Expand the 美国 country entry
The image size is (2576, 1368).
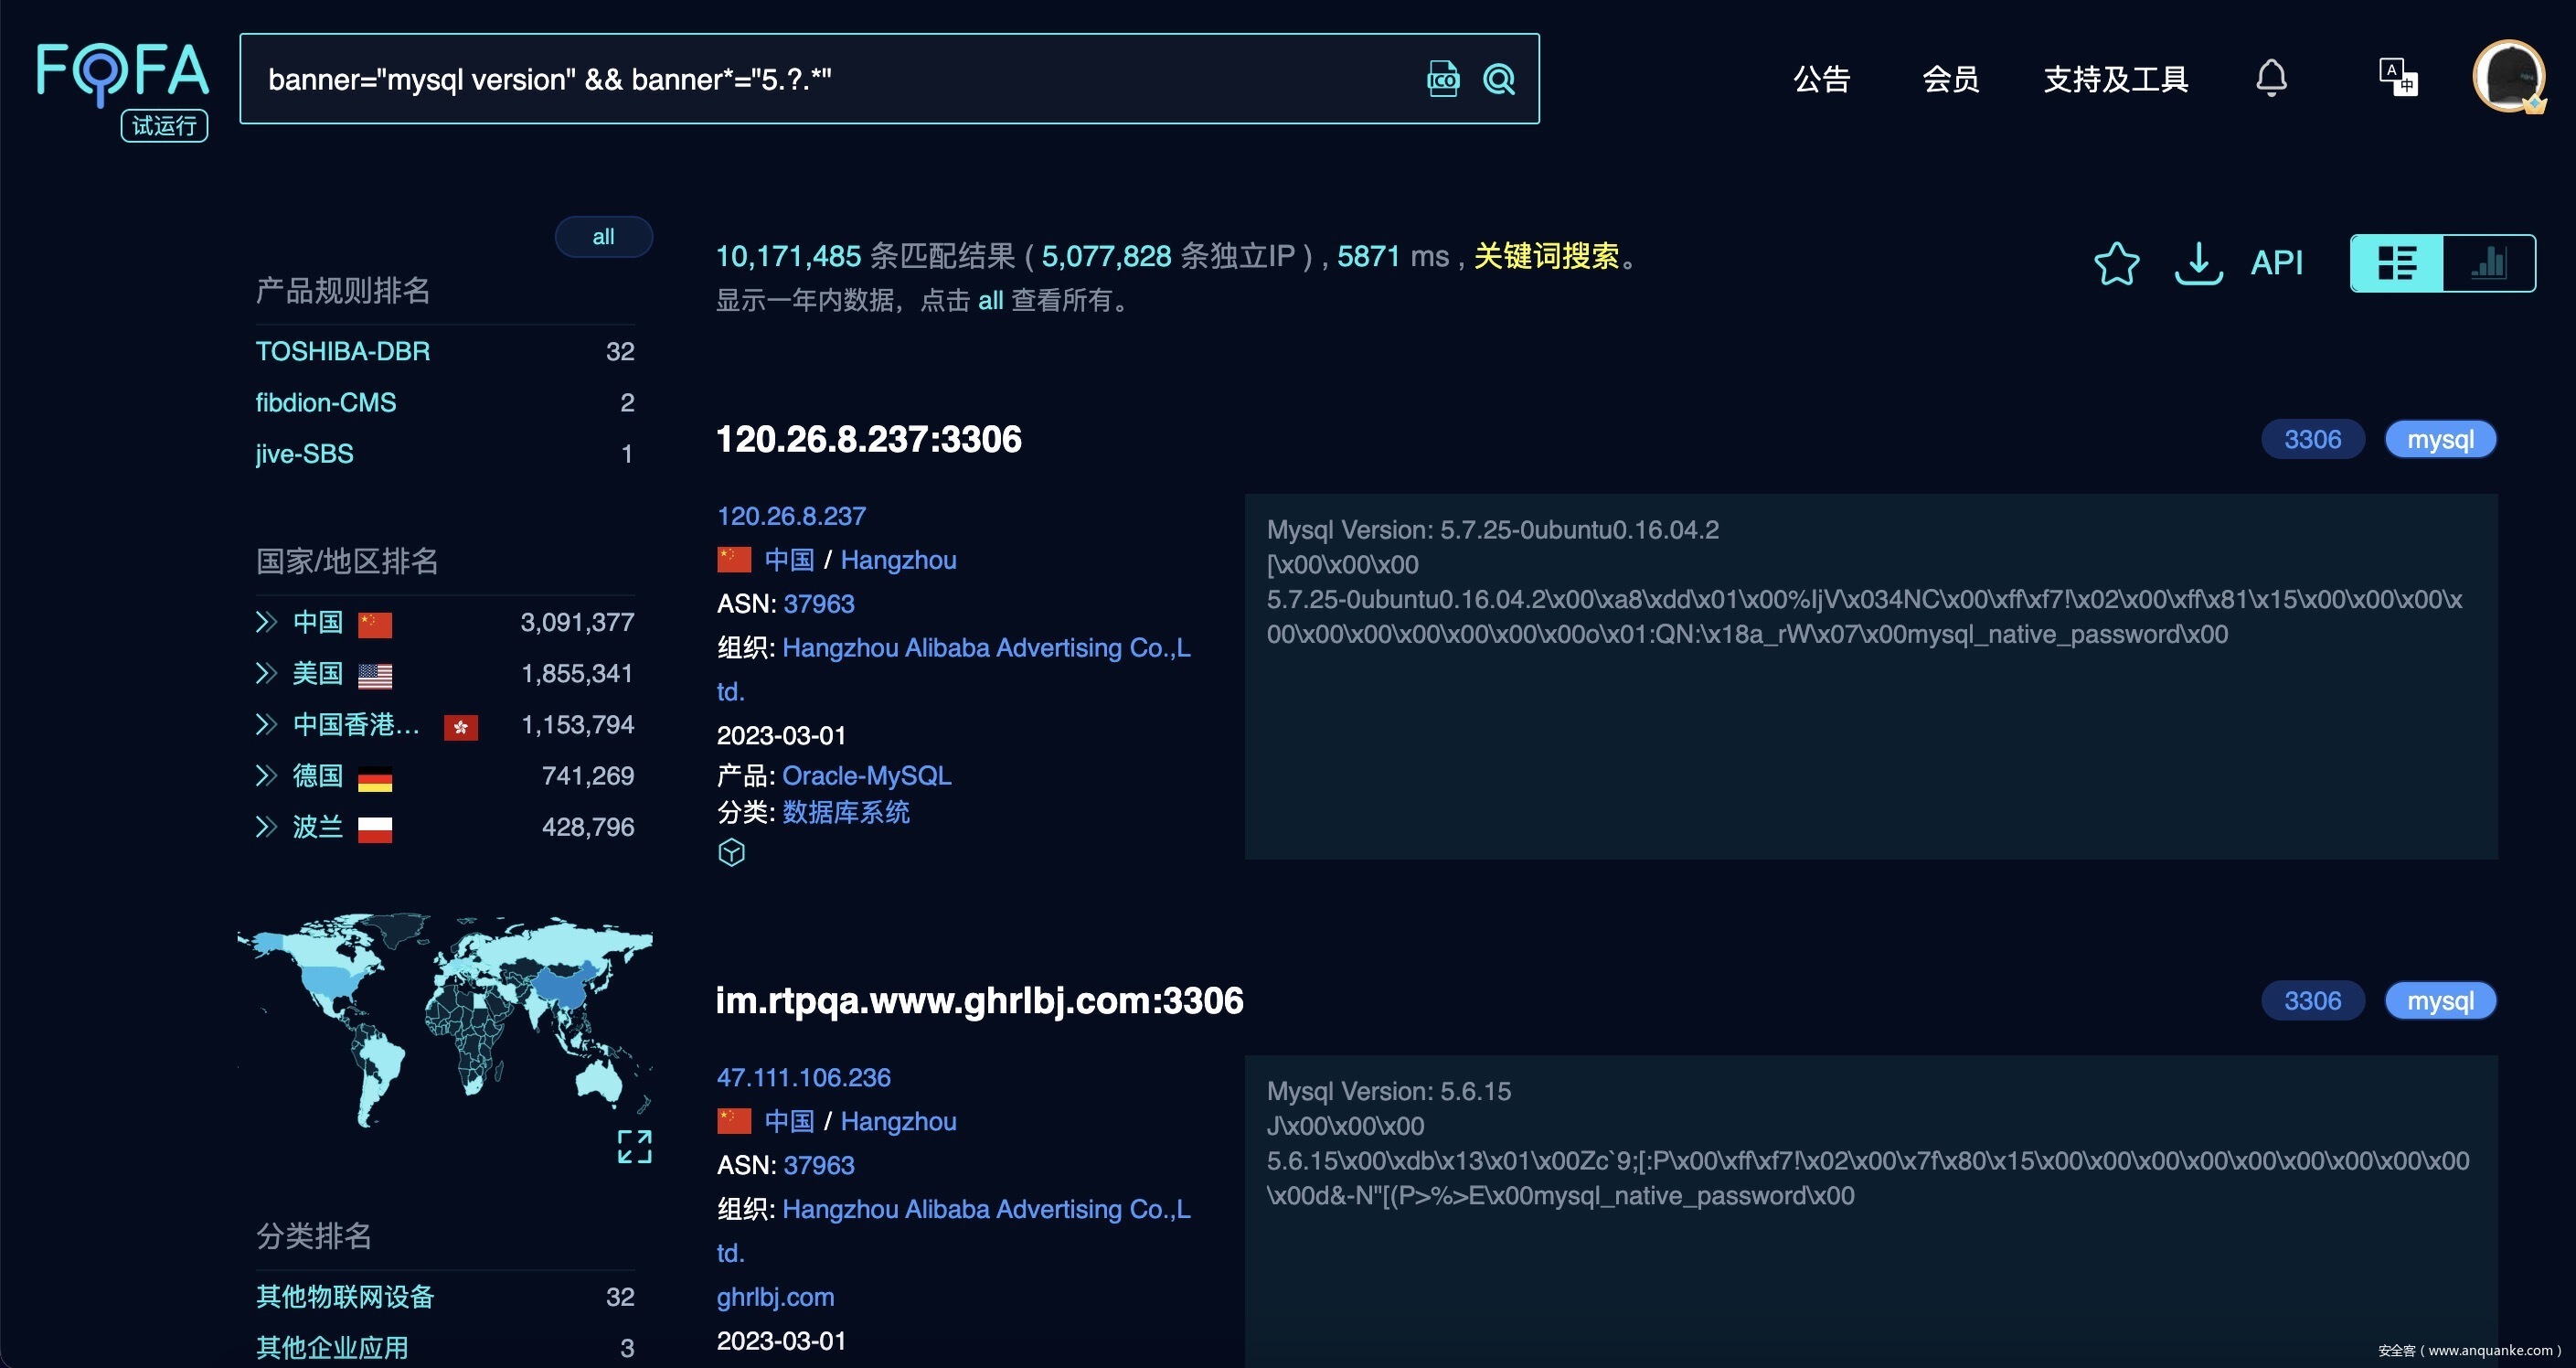[x=266, y=673]
